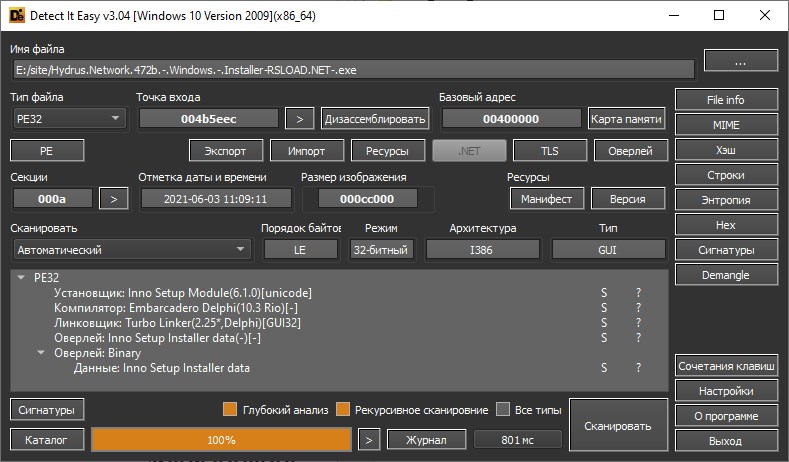Click image size value 000cc000
Screen dimensions: 789x462
point(367,199)
